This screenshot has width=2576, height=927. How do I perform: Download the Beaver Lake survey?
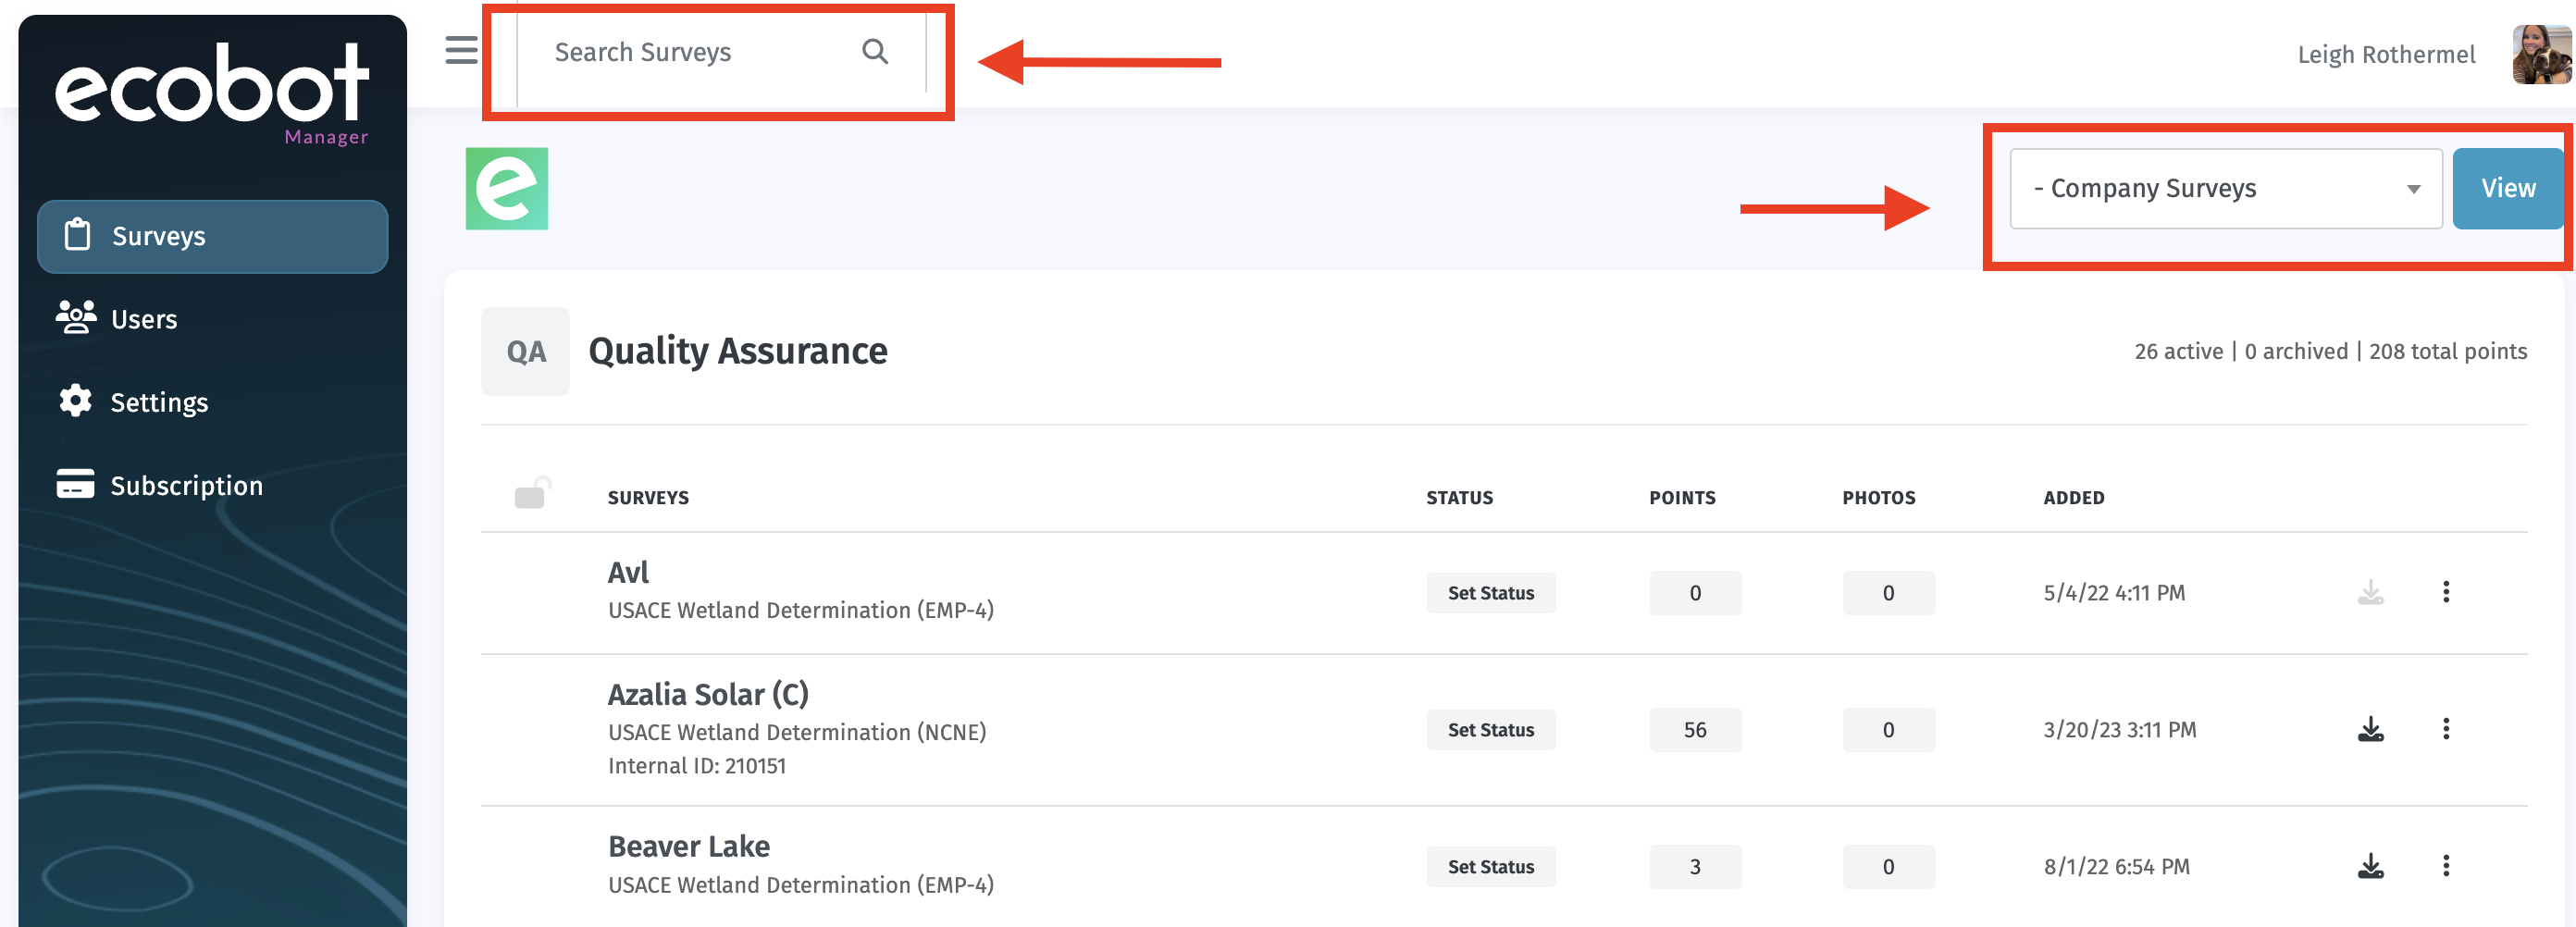[x=2370, y=866]
